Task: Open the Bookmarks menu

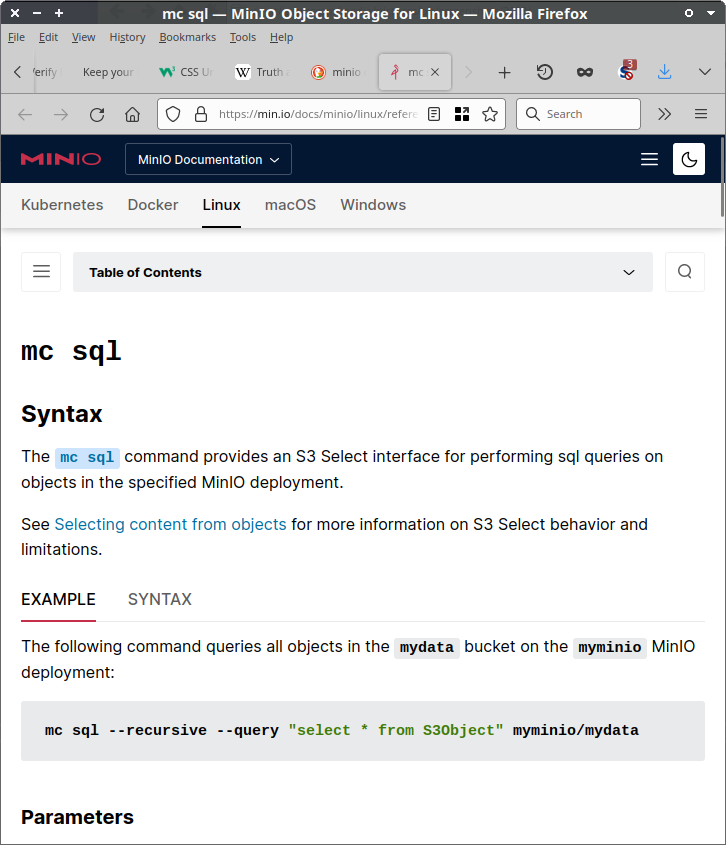Action: (x=187, y=37)
